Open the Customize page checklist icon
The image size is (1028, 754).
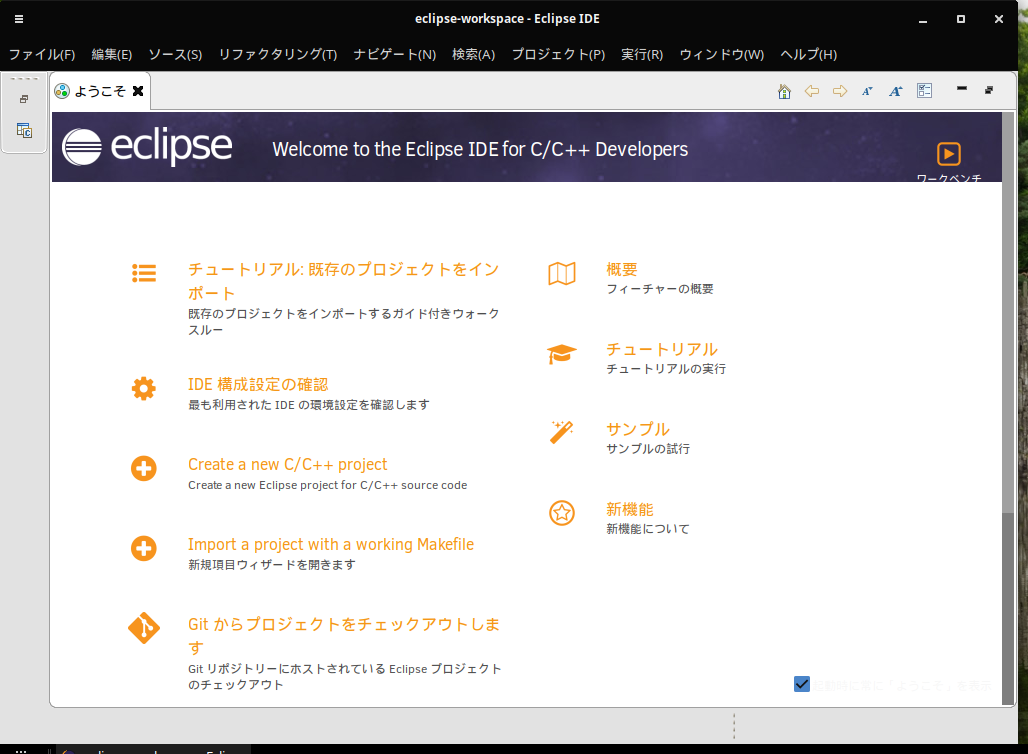click(x=924, y=90)
